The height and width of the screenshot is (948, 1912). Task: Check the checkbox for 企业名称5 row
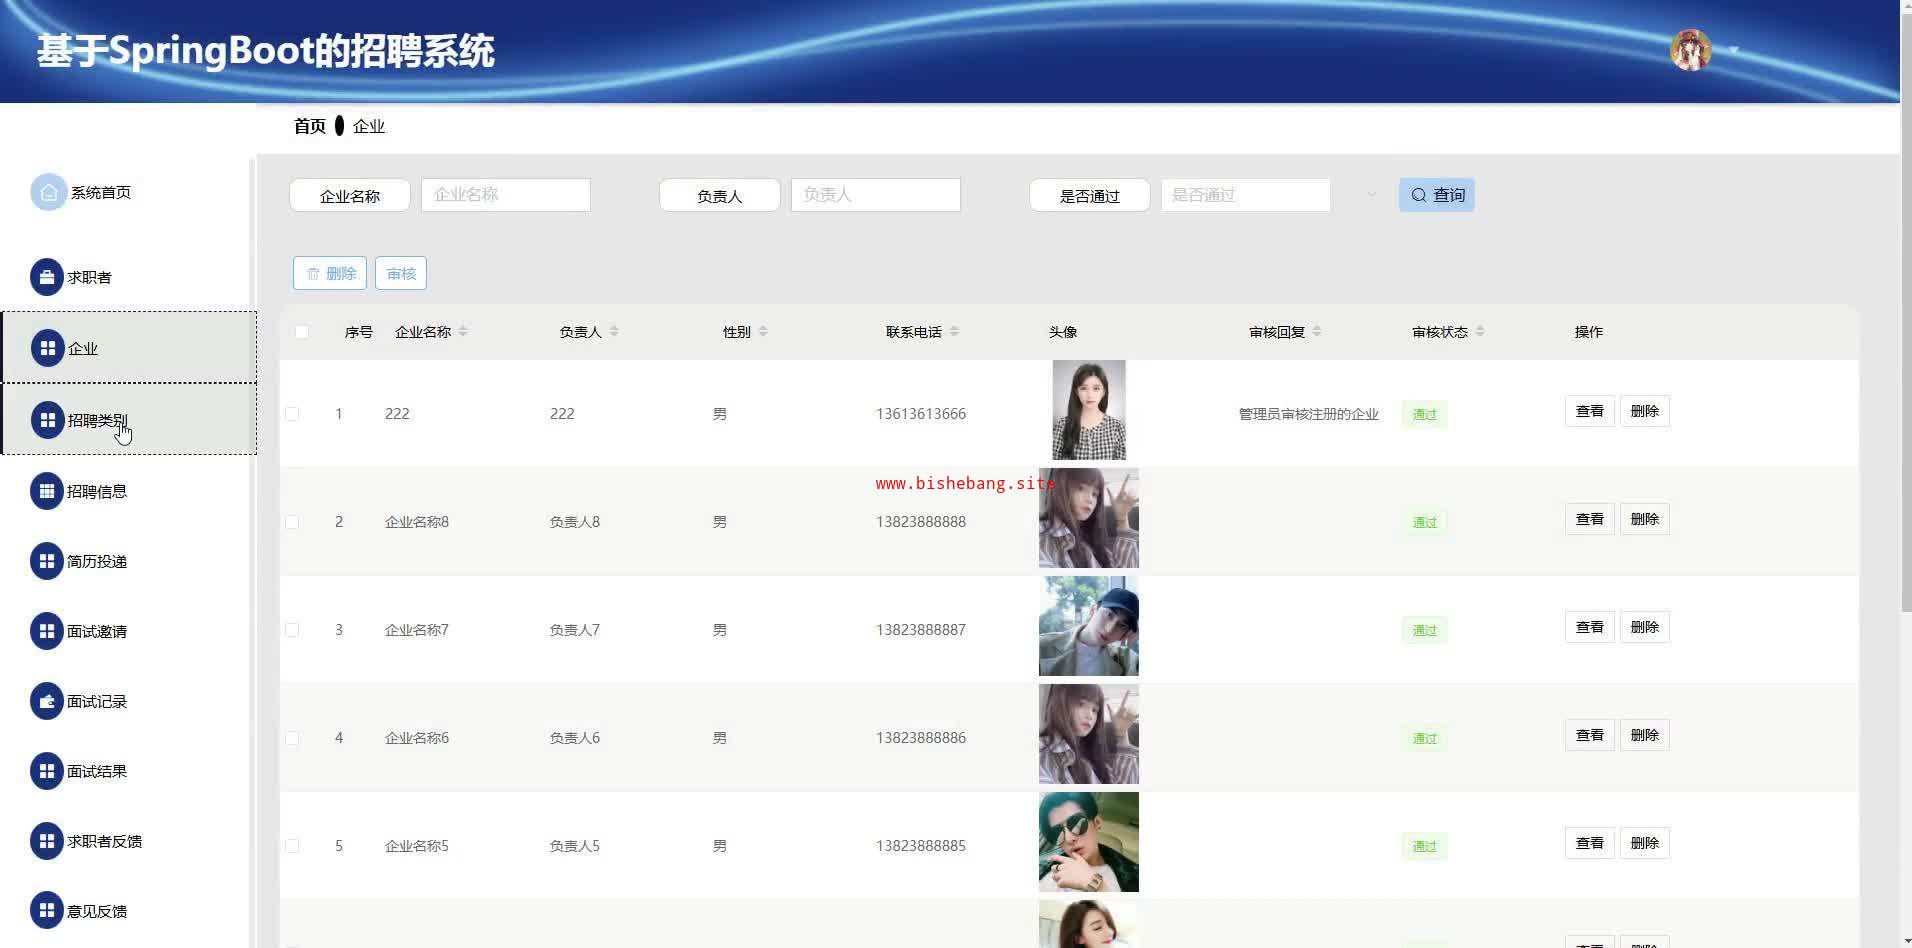(292, 846)
